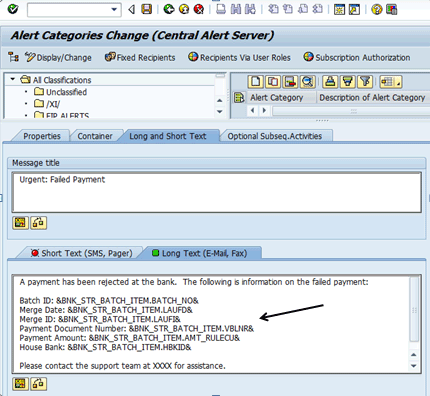Switch to the Properties tab
This screenshot has height=396, width=430.
point(42,136)
